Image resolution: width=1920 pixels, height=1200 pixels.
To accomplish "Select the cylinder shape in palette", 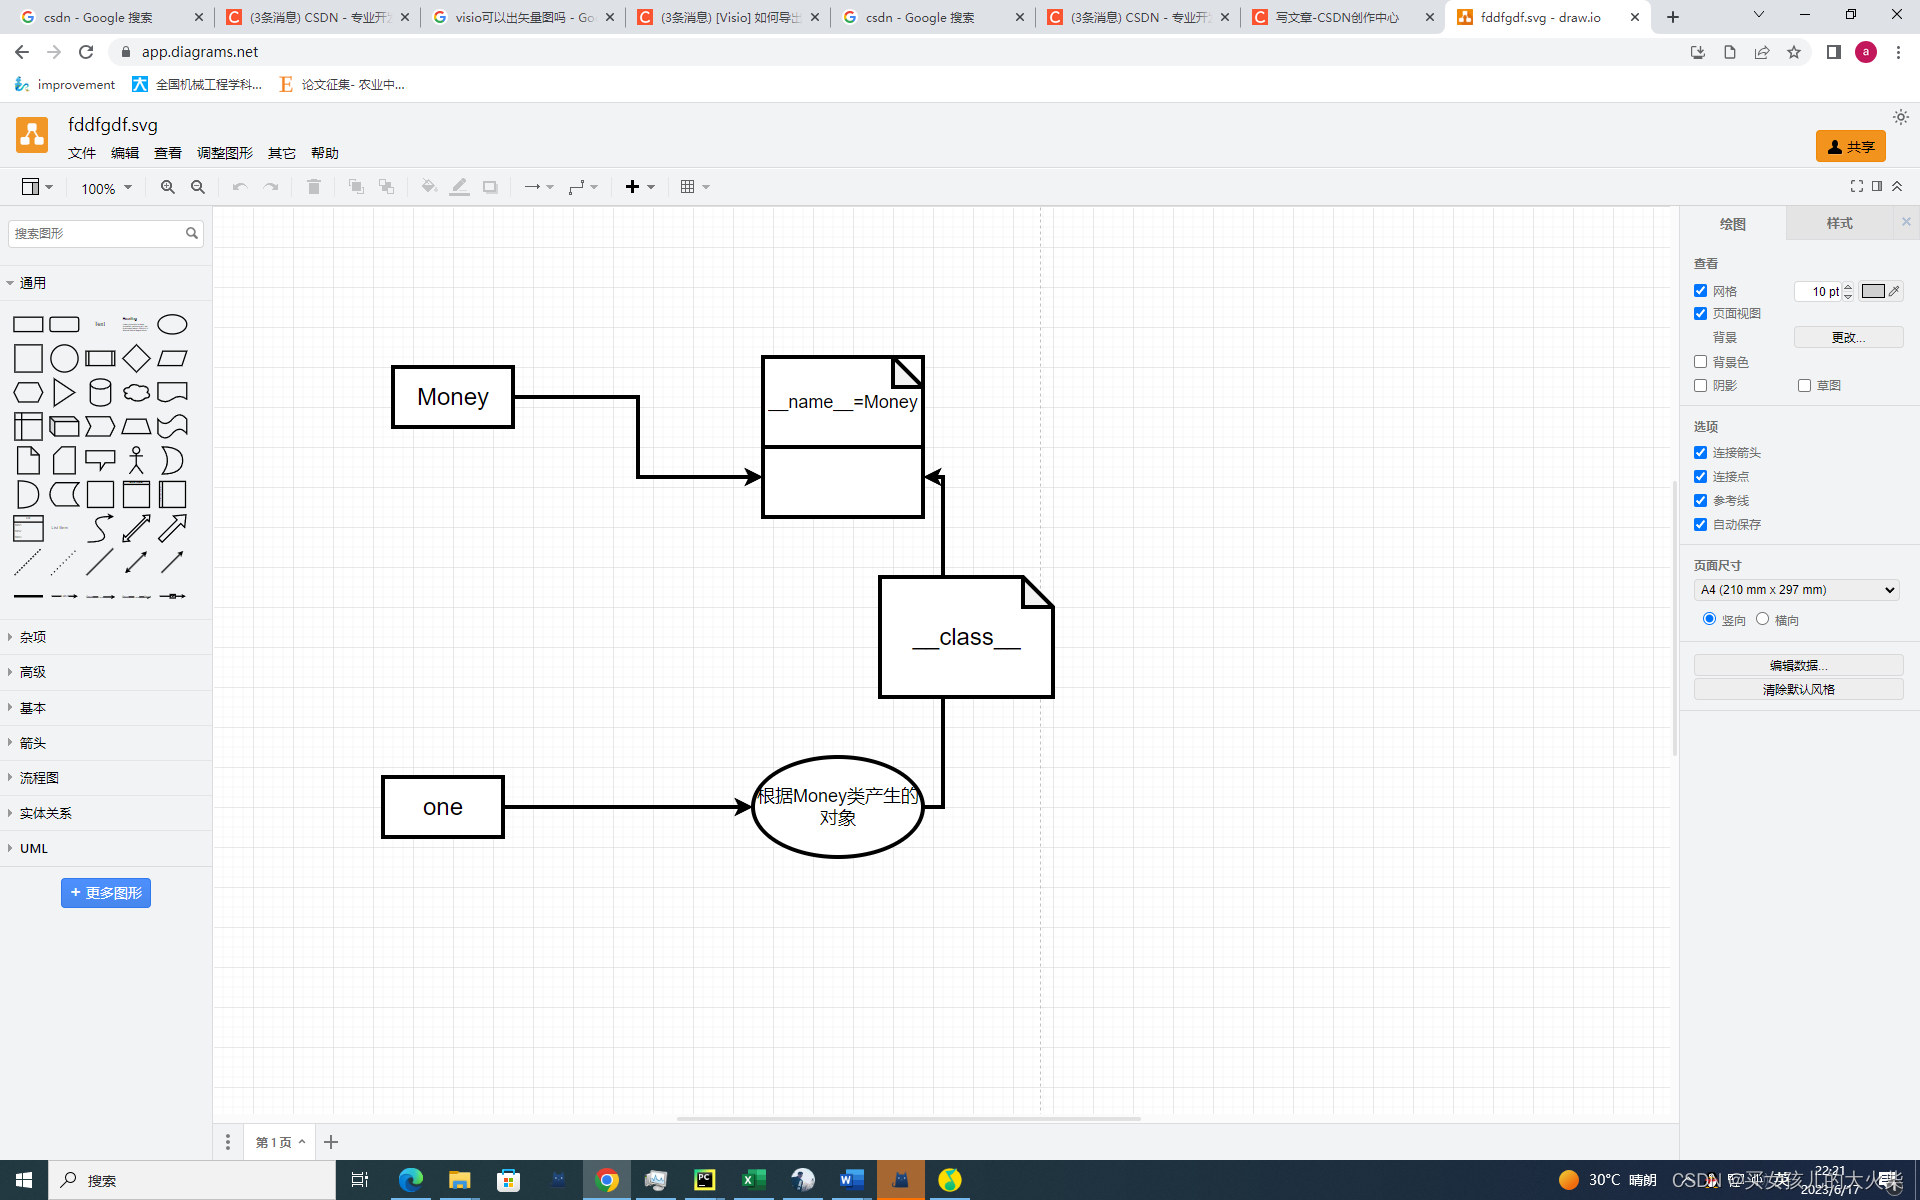I will click(x=100, y=392).
